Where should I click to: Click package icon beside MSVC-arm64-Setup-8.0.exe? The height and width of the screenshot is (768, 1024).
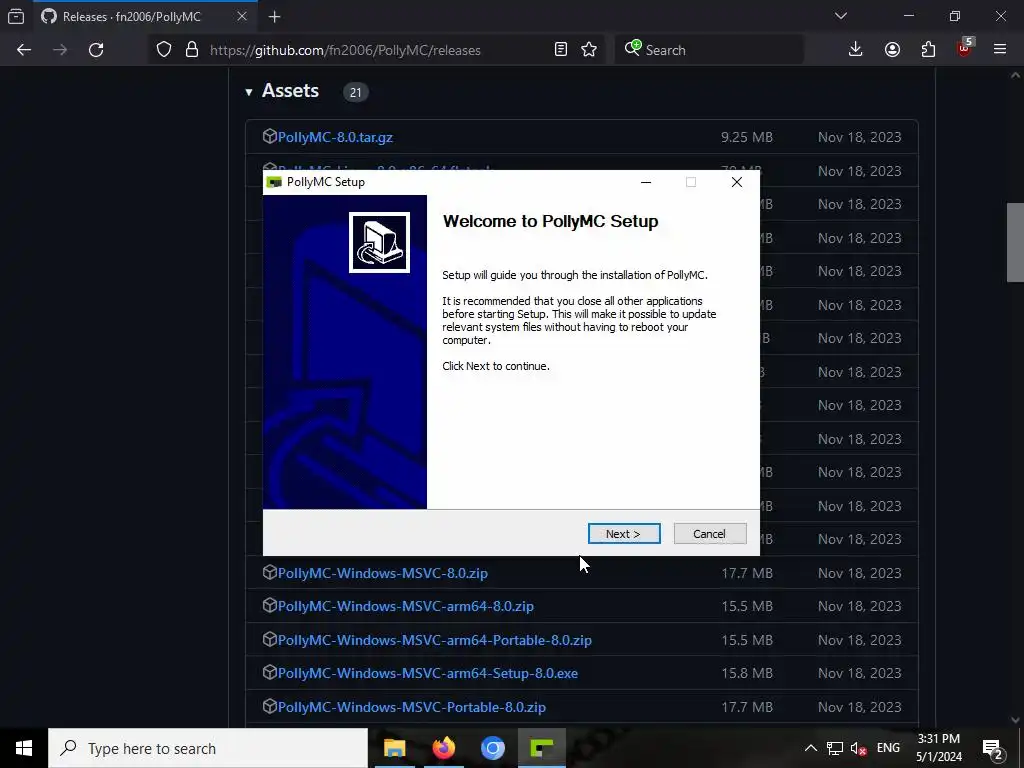(270, 672)
